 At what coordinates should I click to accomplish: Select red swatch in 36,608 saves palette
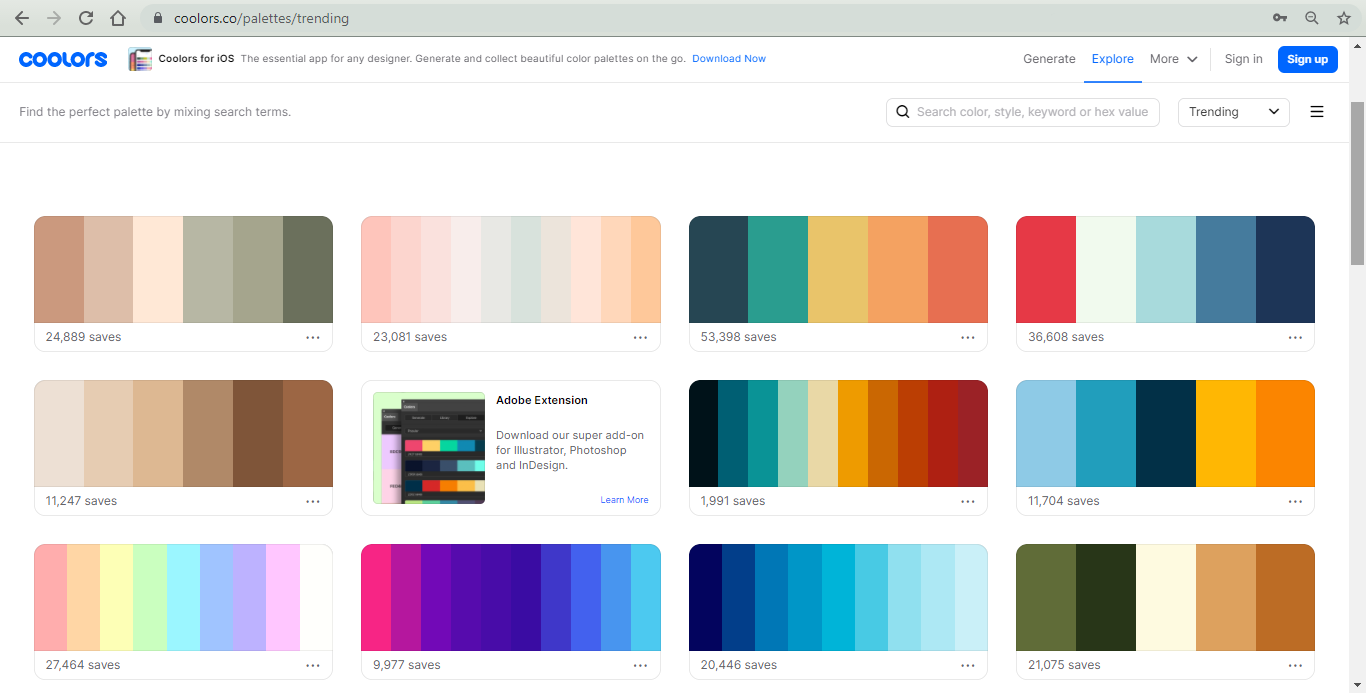1046,269
